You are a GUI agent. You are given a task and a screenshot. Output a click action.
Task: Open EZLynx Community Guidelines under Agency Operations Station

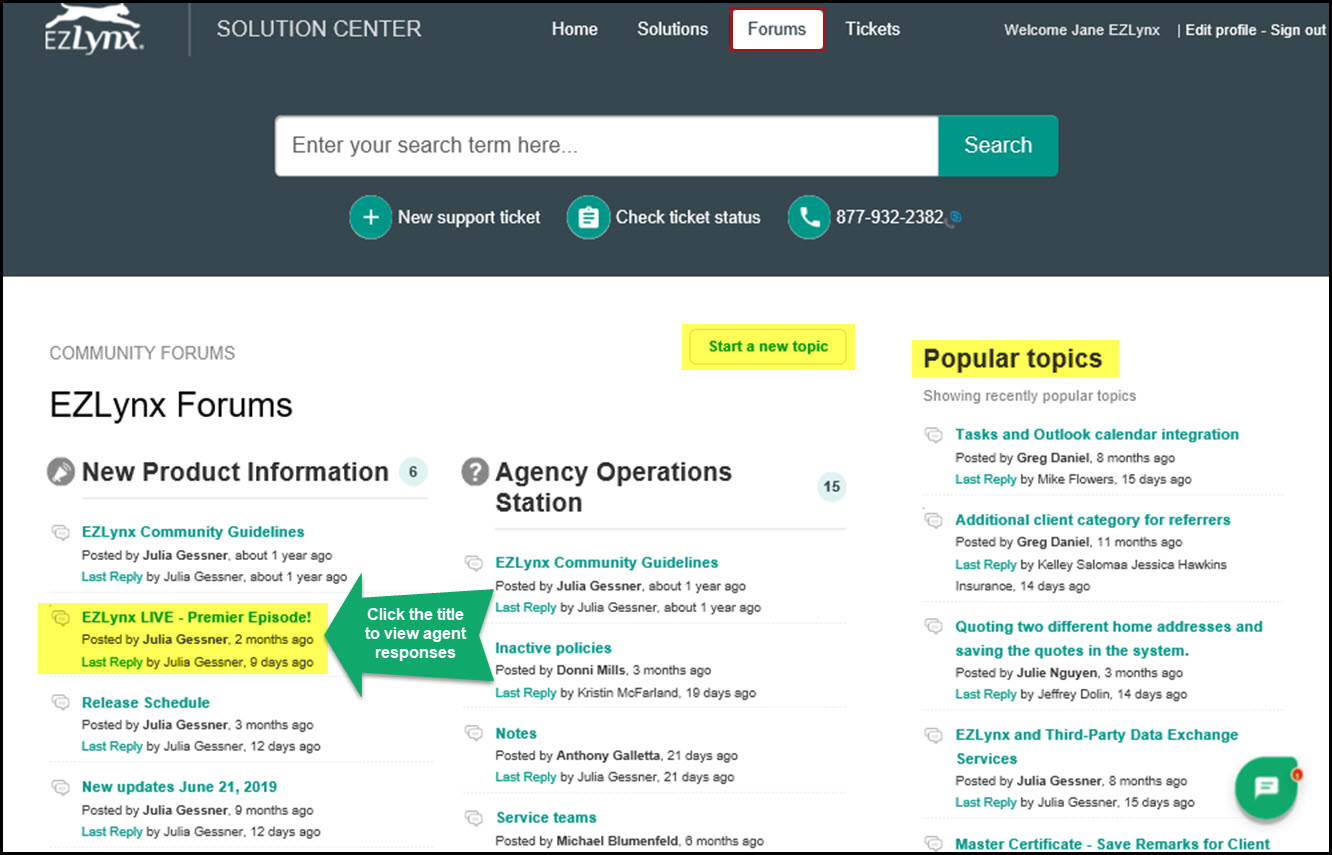(607, 563)
